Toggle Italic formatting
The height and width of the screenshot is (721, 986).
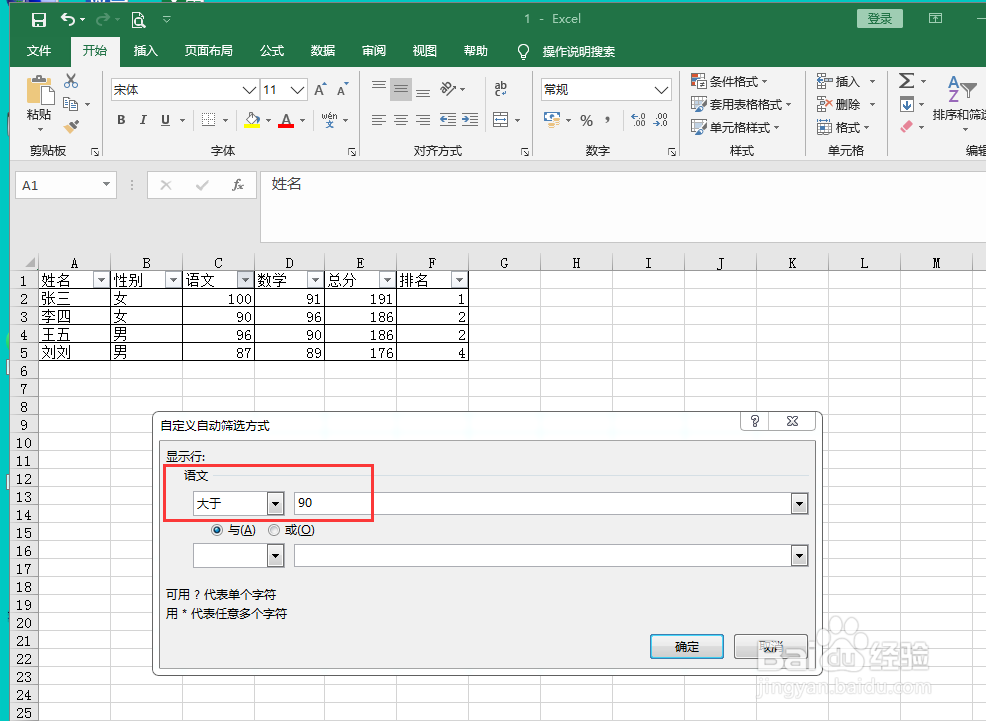click(143, 119)
